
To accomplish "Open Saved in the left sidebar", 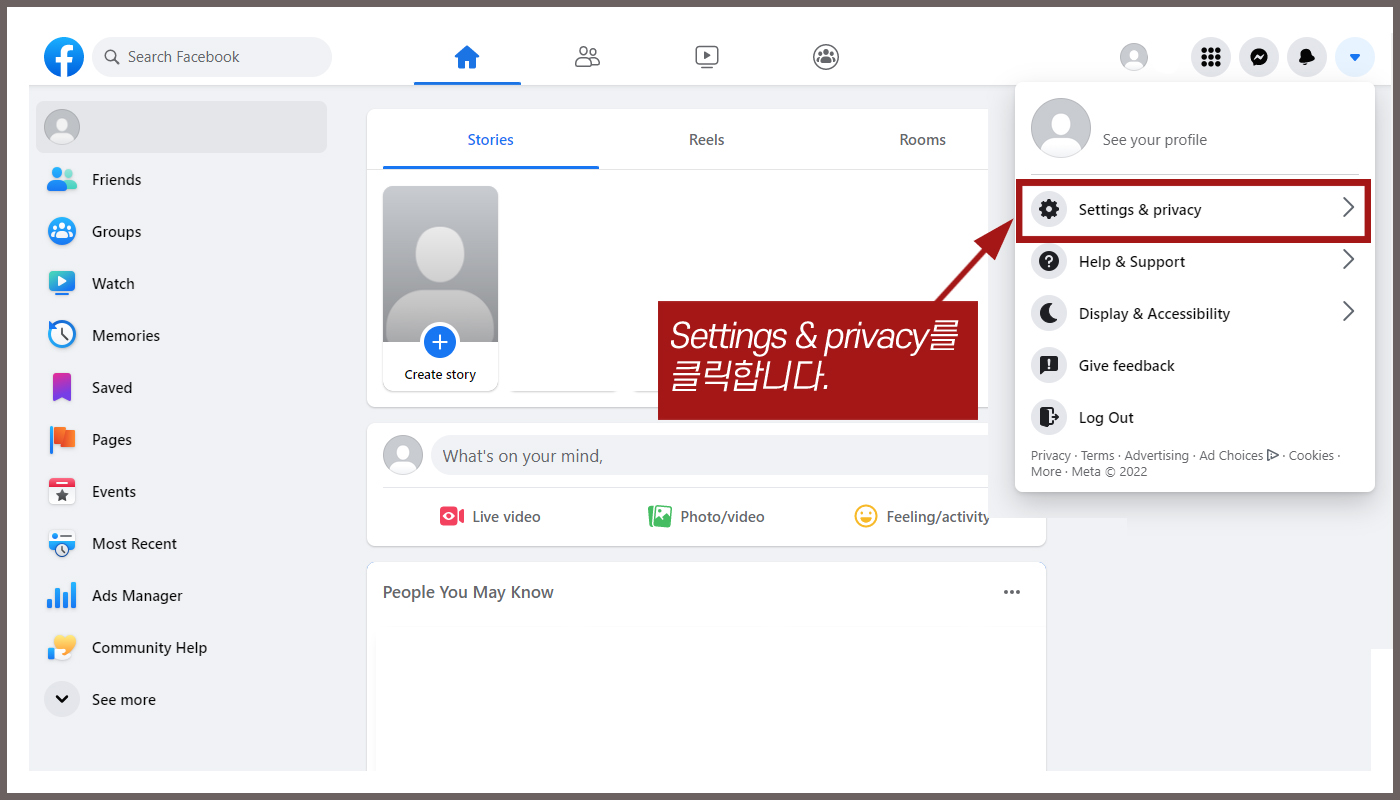I will (x=182, y=388).
